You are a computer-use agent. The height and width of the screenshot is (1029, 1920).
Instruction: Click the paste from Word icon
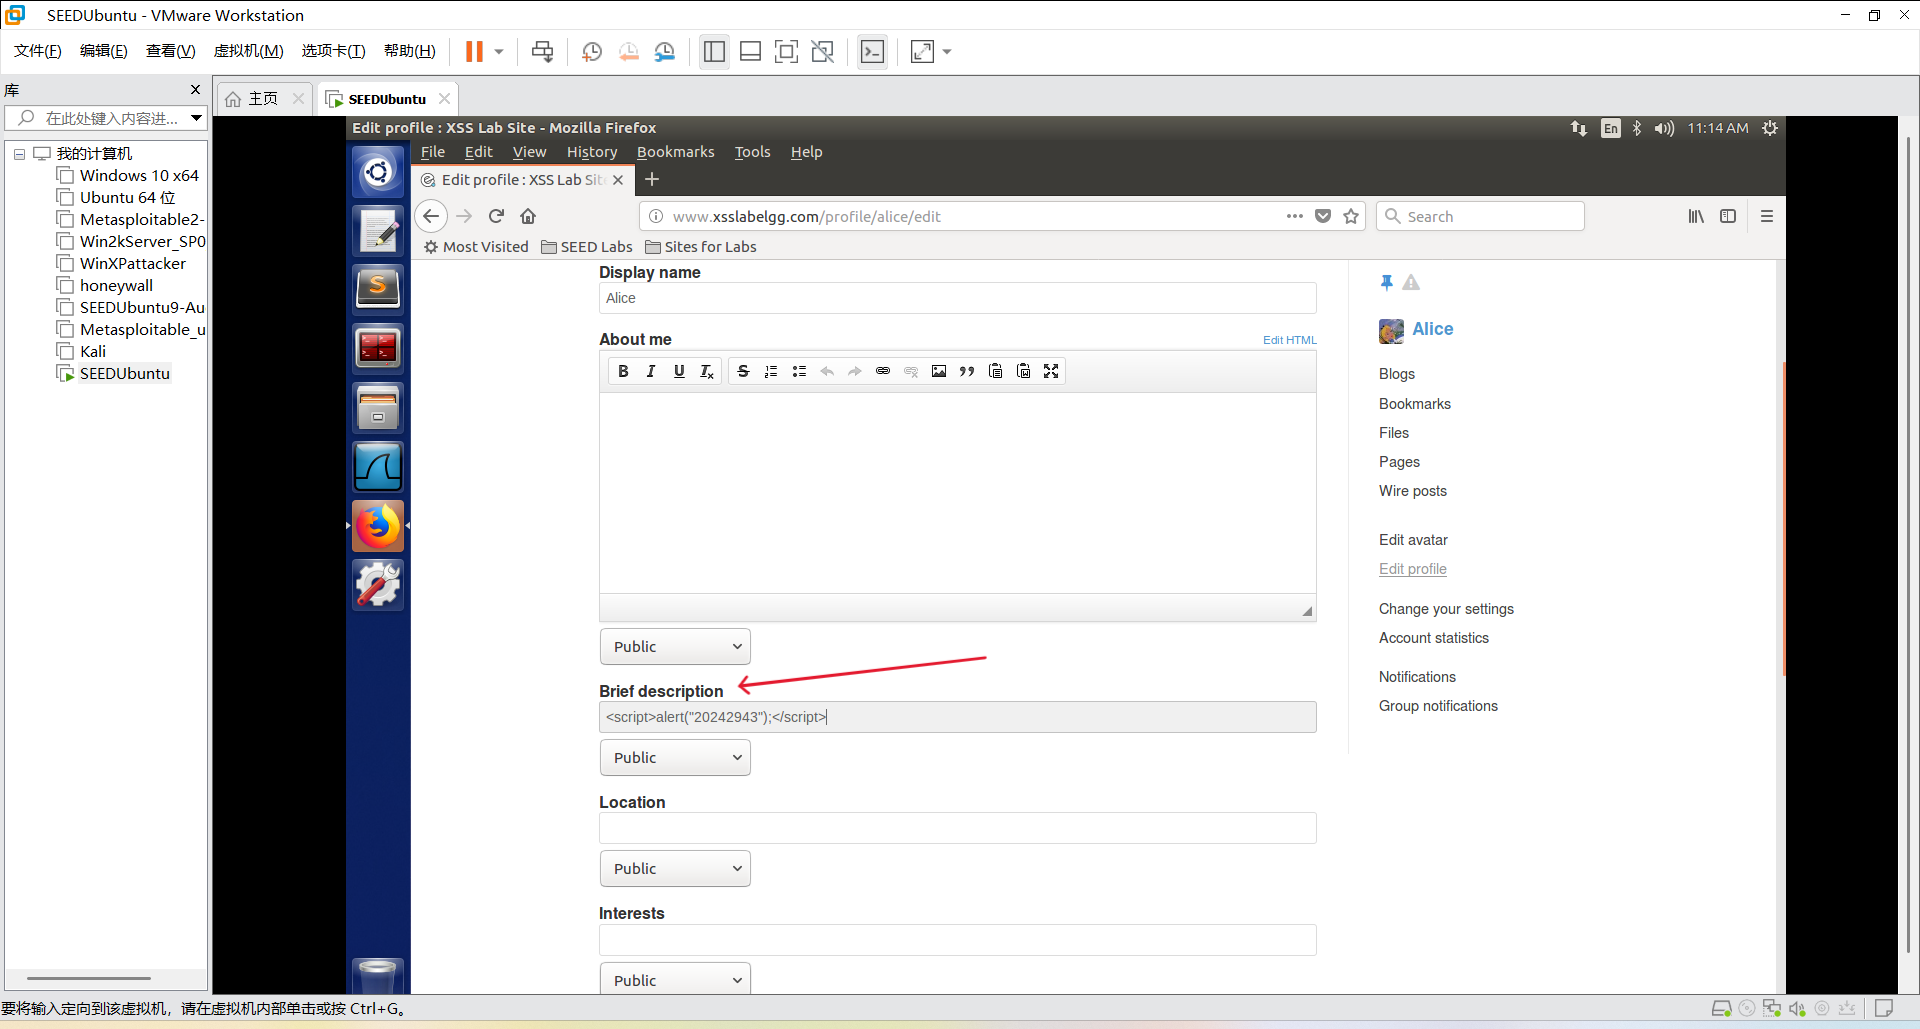(1023, 371)
